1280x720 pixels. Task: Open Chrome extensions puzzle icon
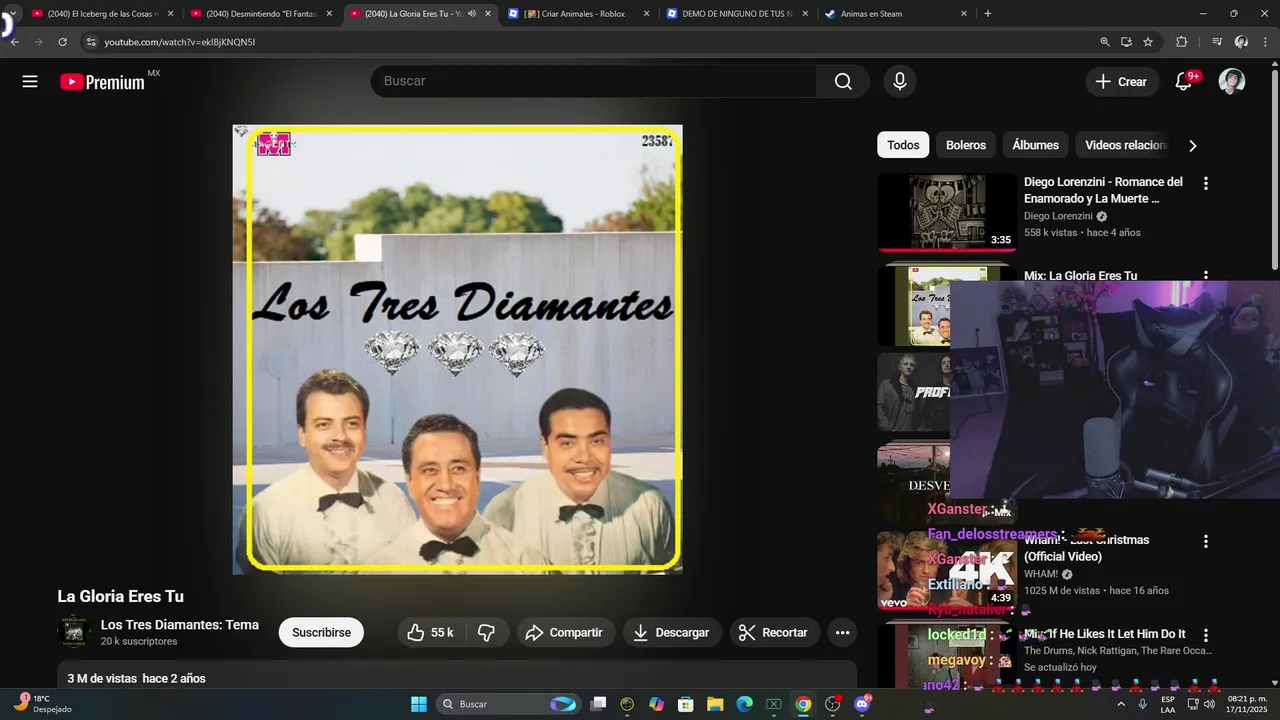1181,42
